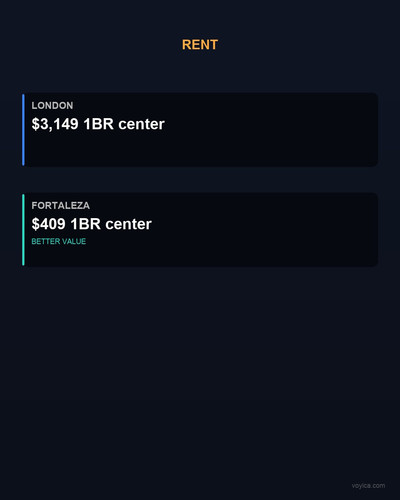Image resolution: width=400 pixels, height=500 pixels.
Task: Click the dollar sign before 409
Action: pyautogui.click(x=35, y=224)
